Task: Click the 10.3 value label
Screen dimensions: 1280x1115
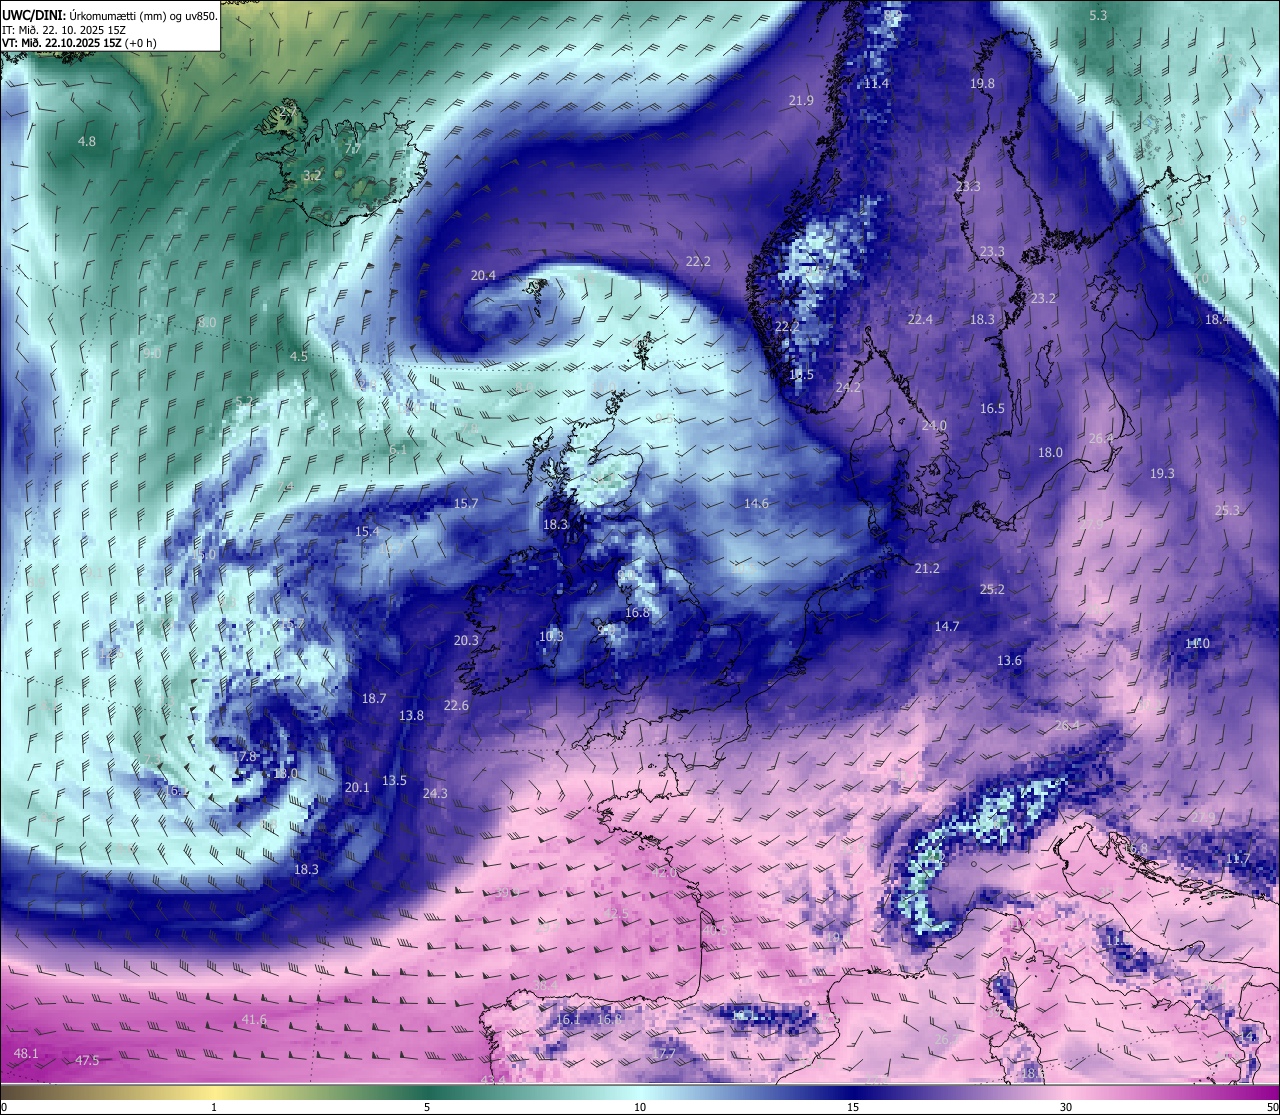Action: 551,637
